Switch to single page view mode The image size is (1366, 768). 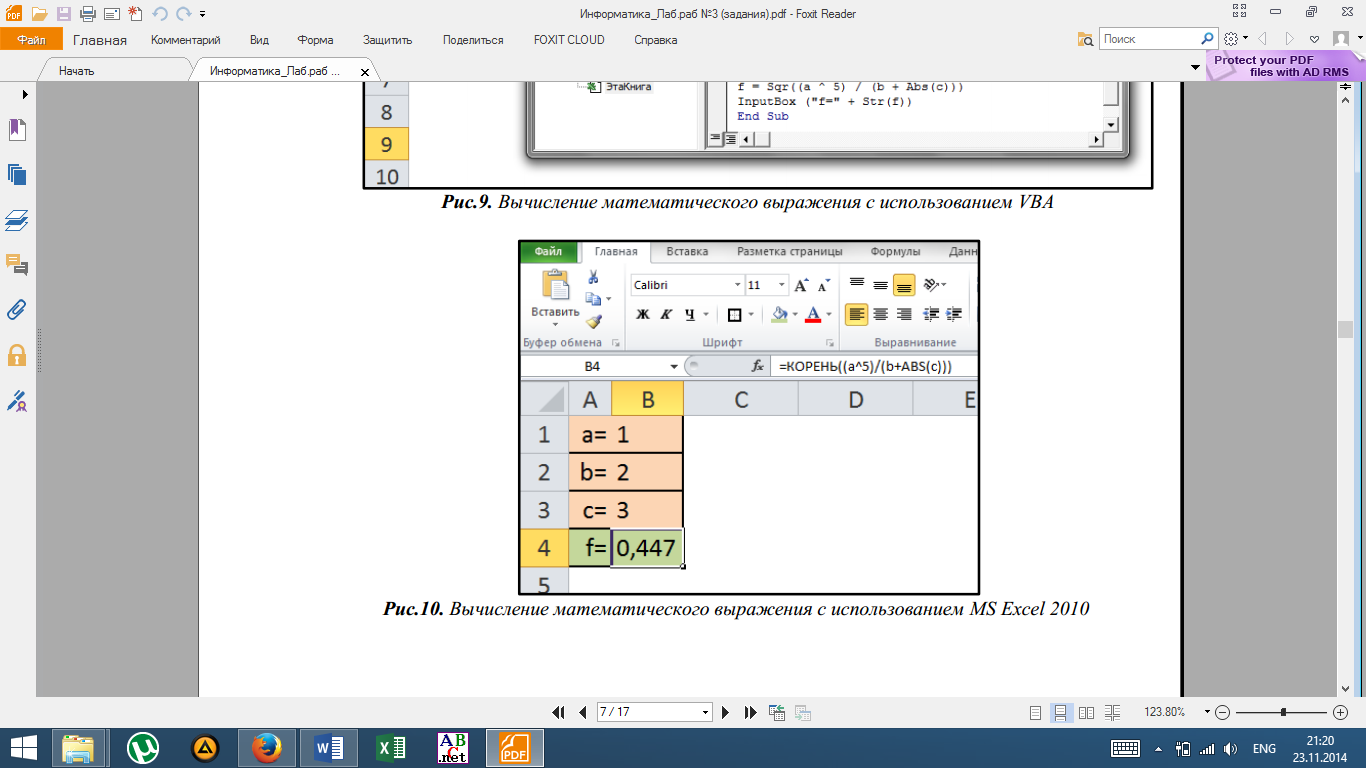tap(1037, 712)
